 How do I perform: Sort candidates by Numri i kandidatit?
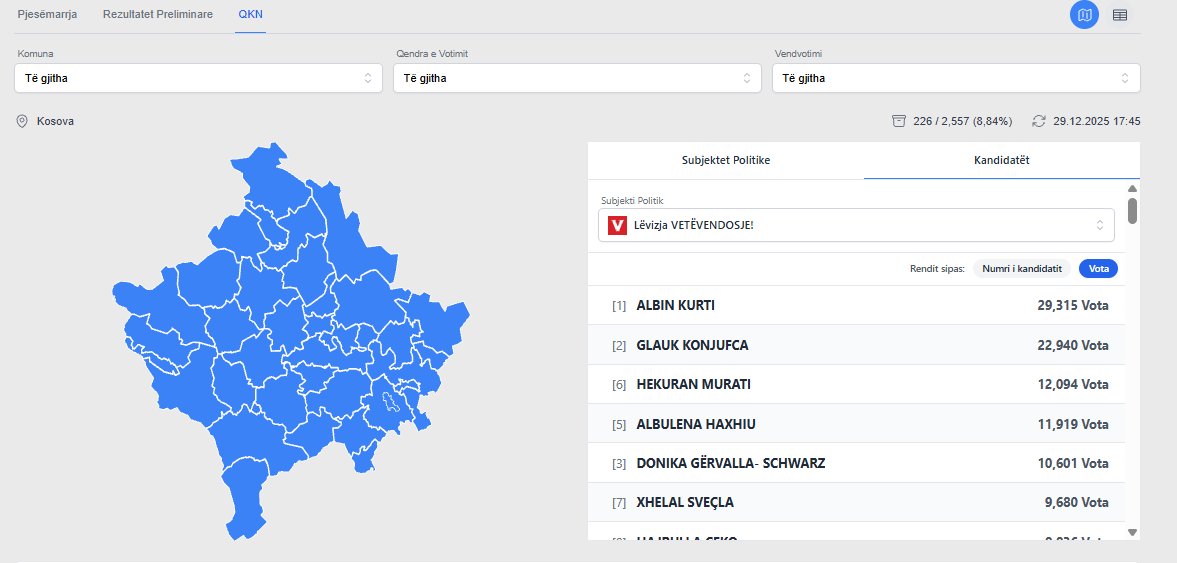[x=1021, y=268]
